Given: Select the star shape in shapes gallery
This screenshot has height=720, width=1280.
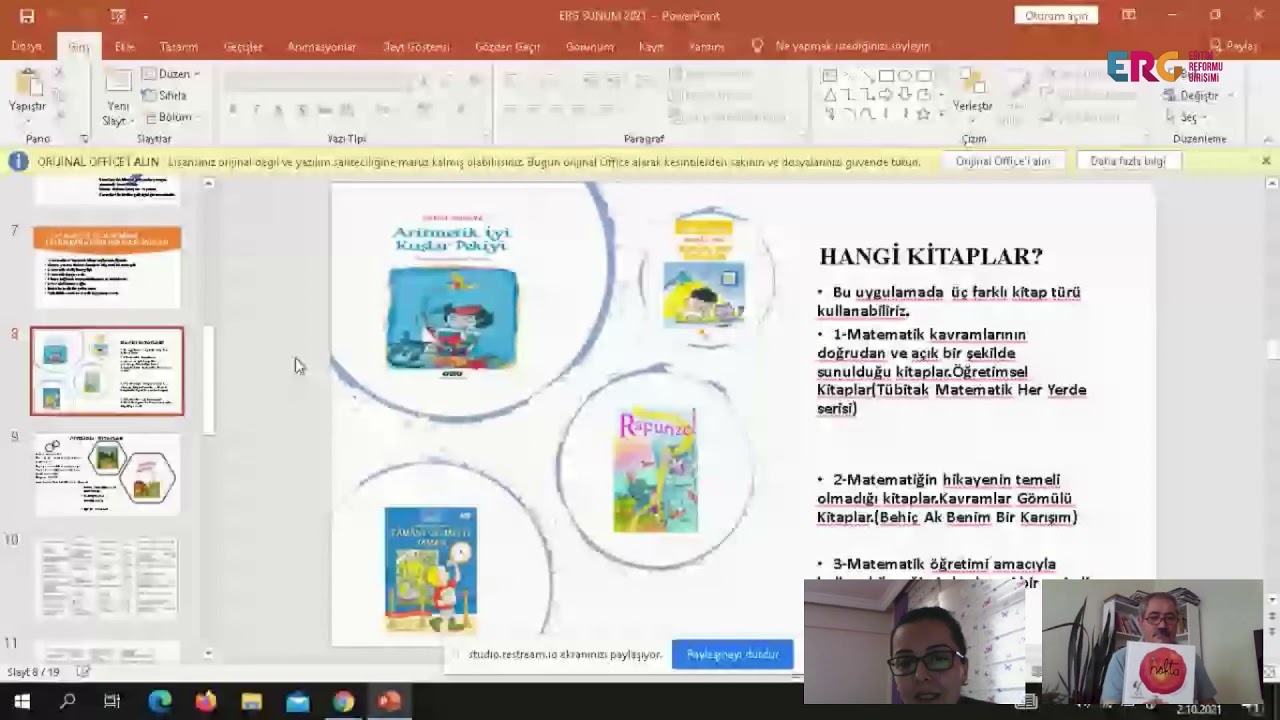Looking at the screenshot, I should [x=924, y=114].
